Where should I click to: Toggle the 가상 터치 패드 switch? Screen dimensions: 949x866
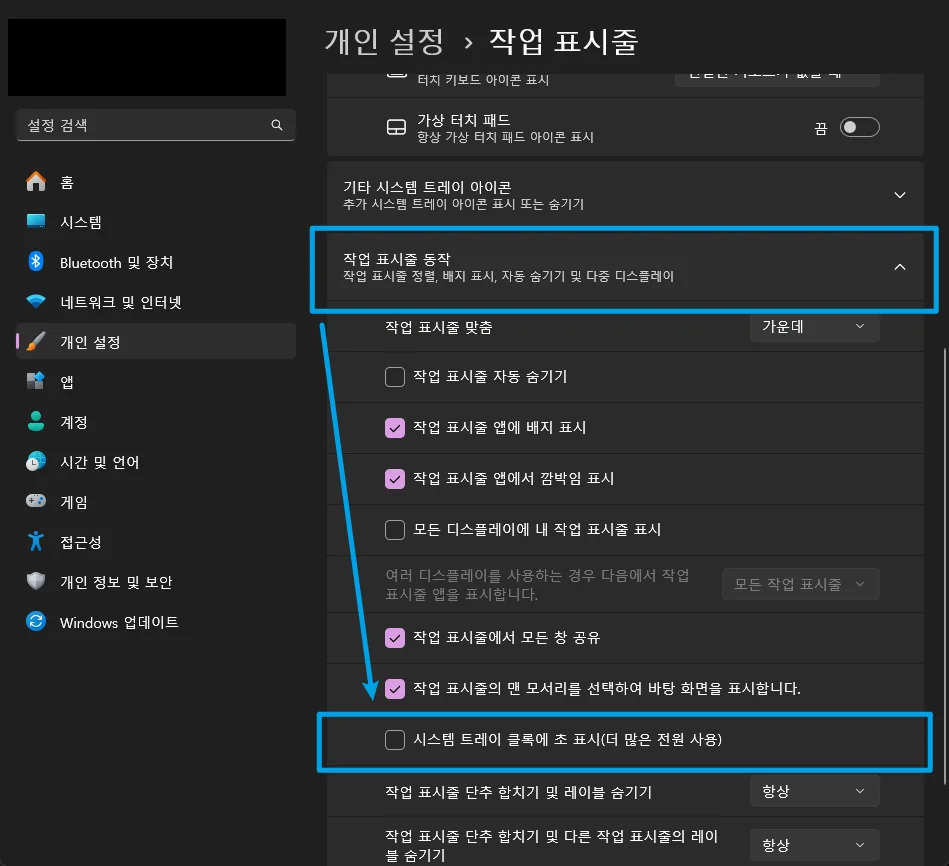859,127
